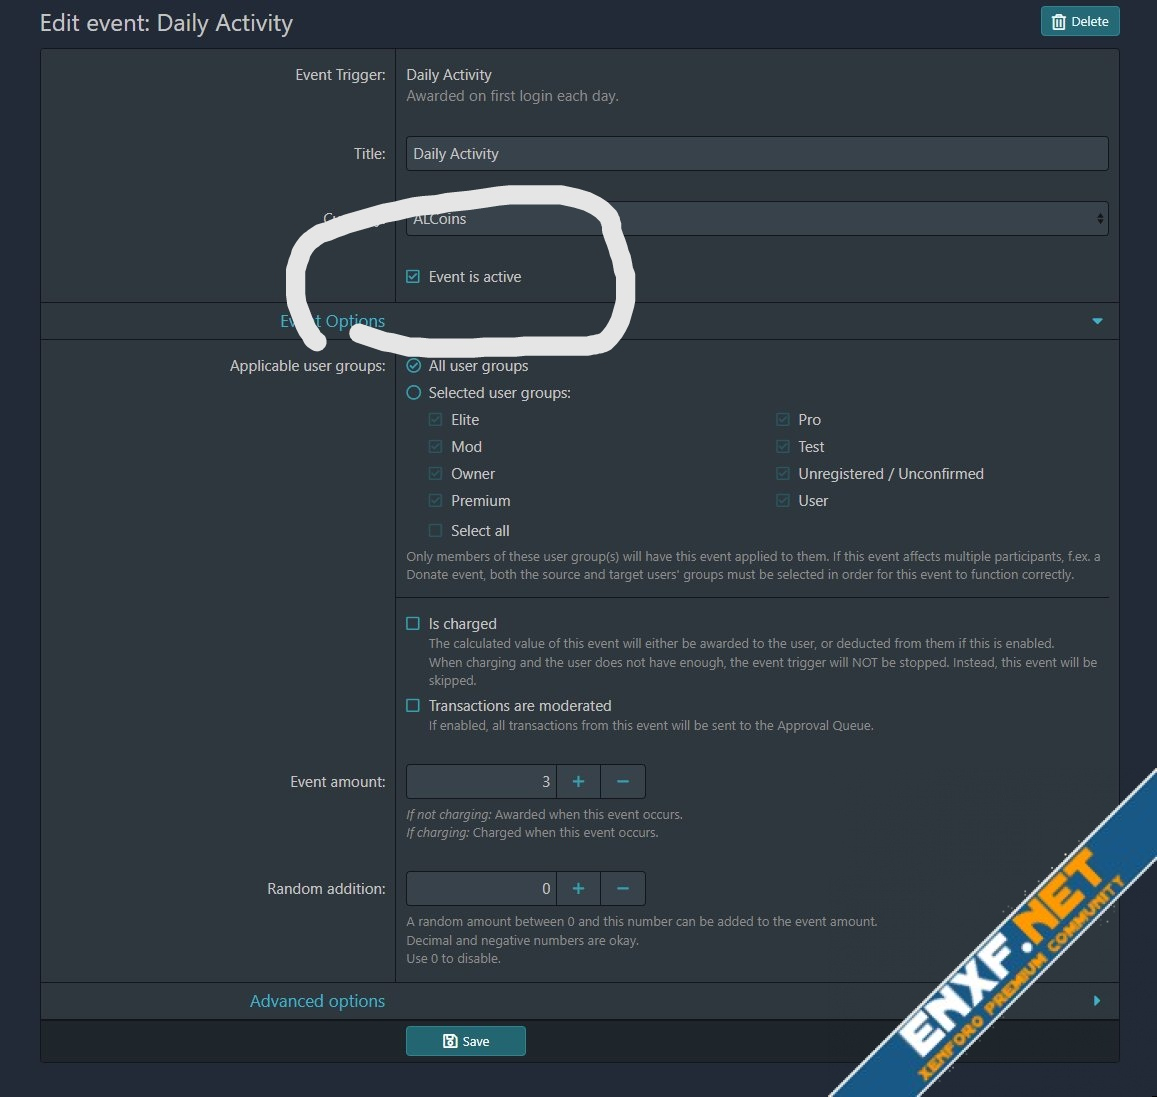
Task: Open the ALCoins currency dropdown
Action: coord(756,218)
